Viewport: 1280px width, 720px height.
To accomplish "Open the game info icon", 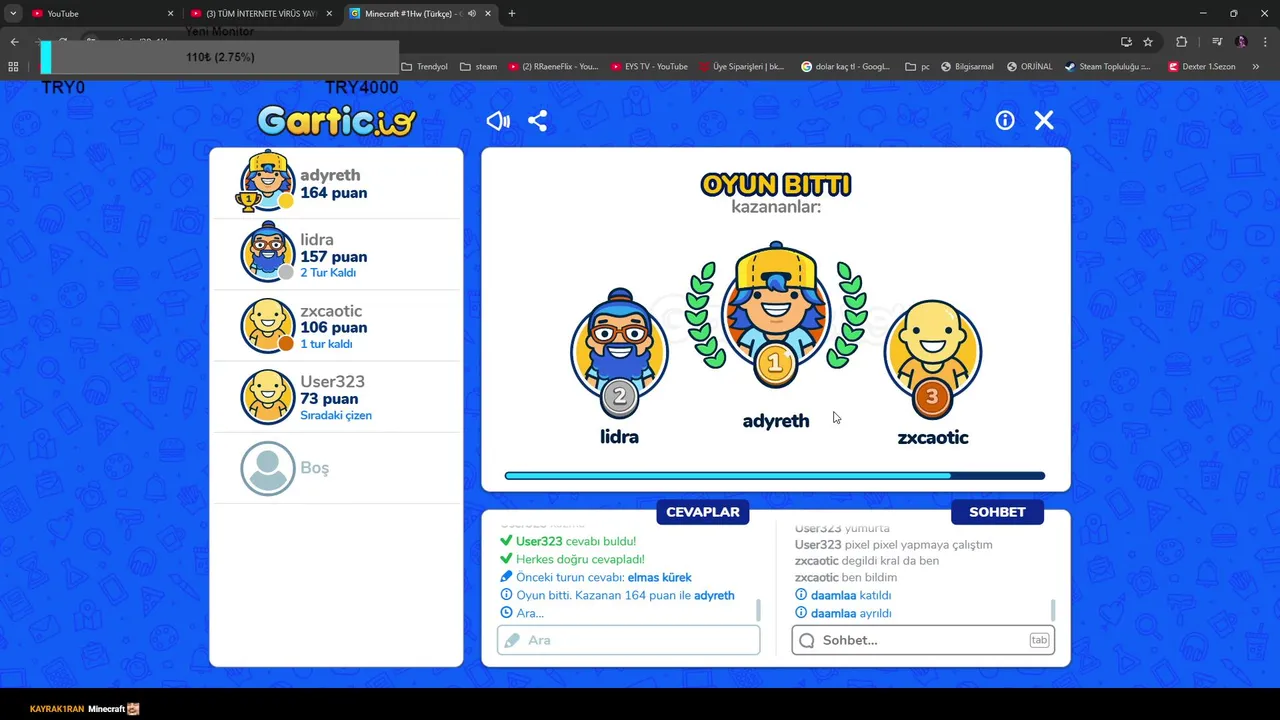I will [x=1005, y=120].
